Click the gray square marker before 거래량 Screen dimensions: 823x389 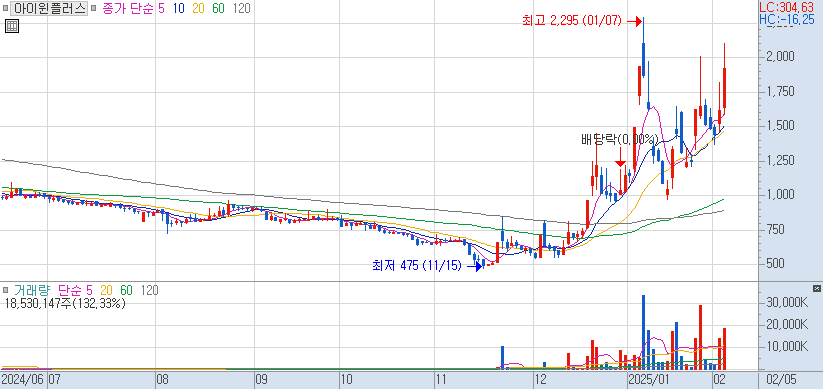point(5,290)
